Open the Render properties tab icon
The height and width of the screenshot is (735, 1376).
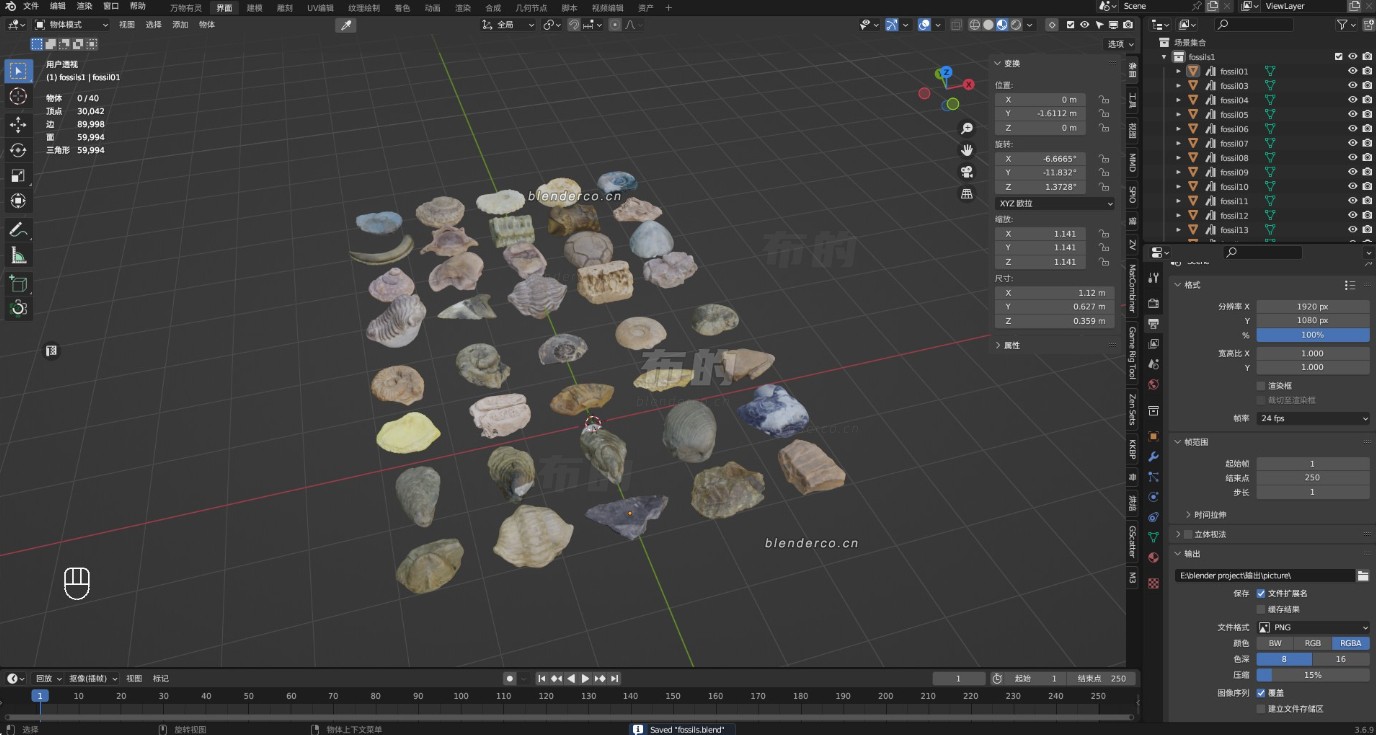(x=1153, y=302)
